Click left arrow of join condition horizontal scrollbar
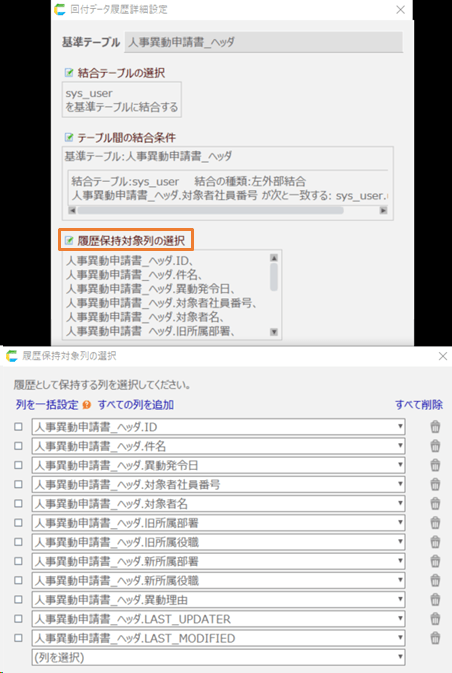This screenshot has width=452, height=673. 72,210
